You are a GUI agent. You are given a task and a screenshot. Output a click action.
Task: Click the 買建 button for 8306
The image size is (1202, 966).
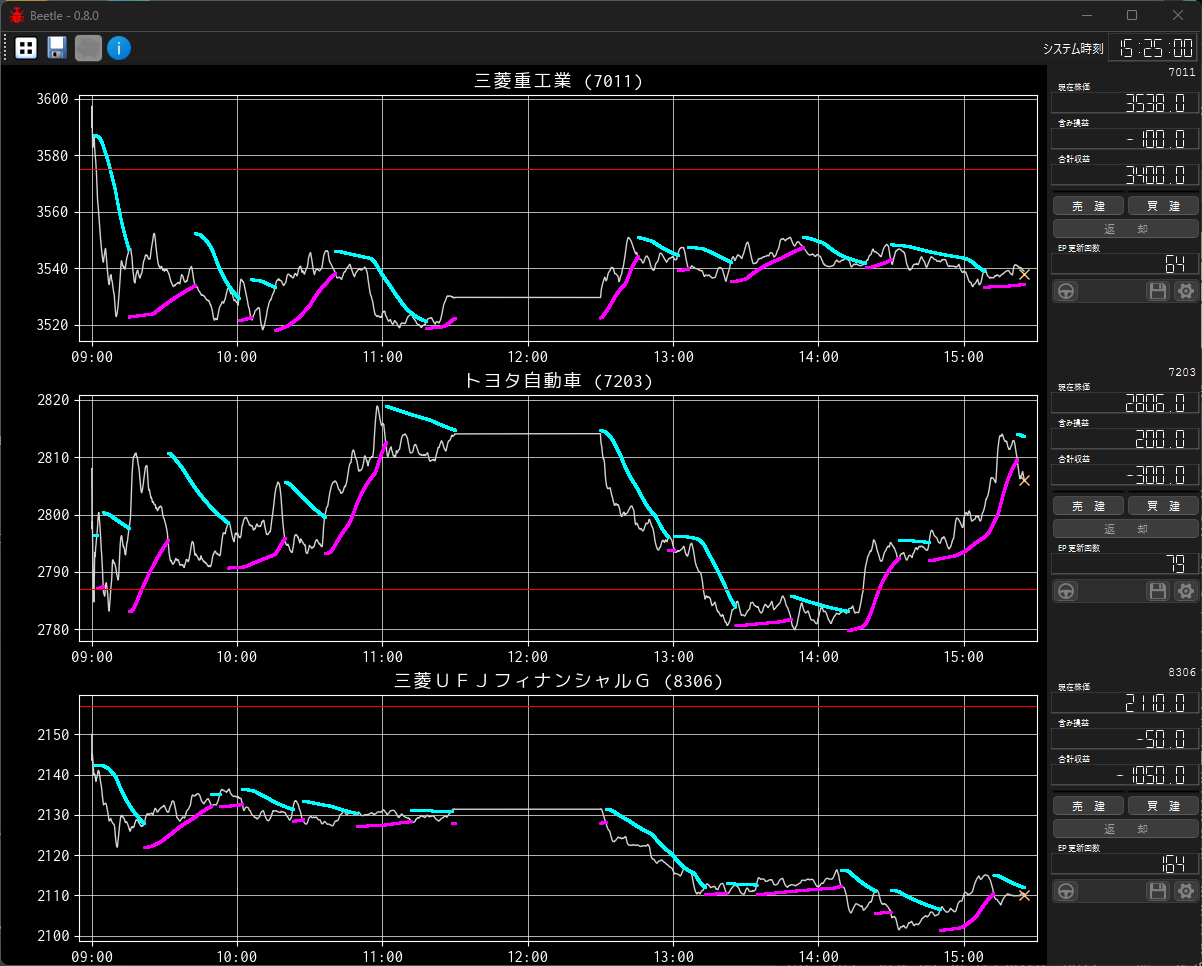(1163, 806)
